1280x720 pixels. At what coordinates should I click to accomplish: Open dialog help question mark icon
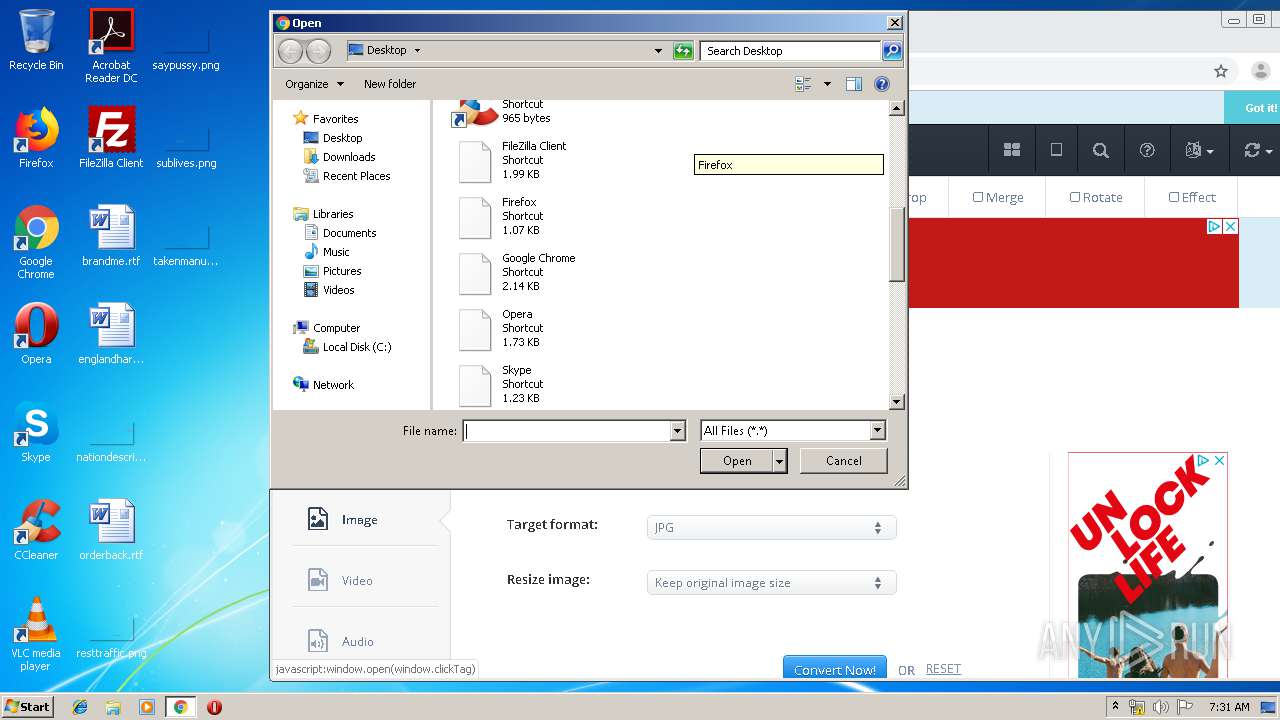[x=882, y=84]
